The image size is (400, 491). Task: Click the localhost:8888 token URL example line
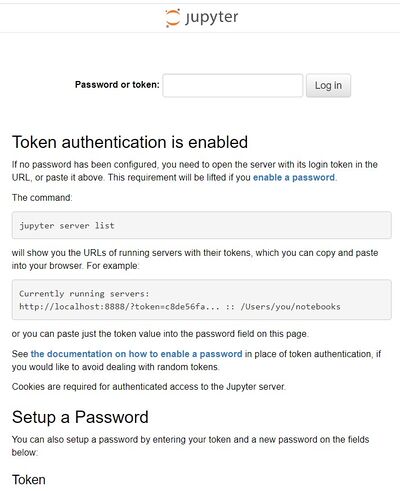point(180,307)
